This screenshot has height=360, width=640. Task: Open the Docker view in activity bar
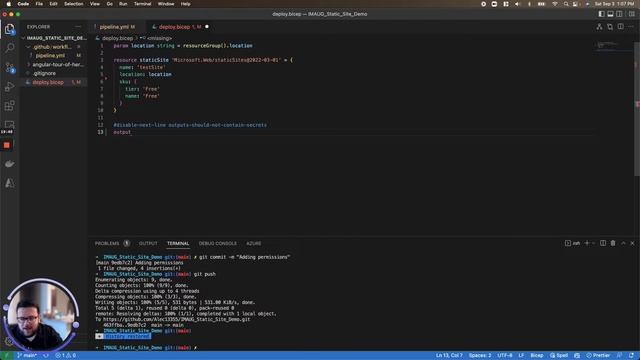pos(9,164)
